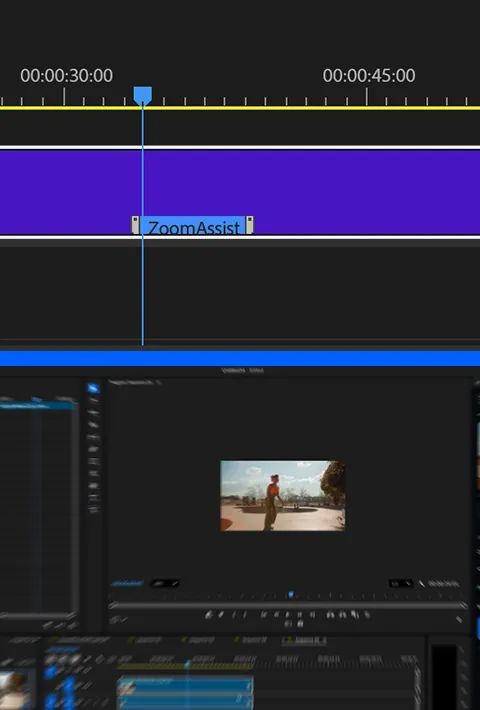This screenshot has width=480, height=710.
Task: Play the sequence in Program Monitor
Action: click(x=288, y=615)
